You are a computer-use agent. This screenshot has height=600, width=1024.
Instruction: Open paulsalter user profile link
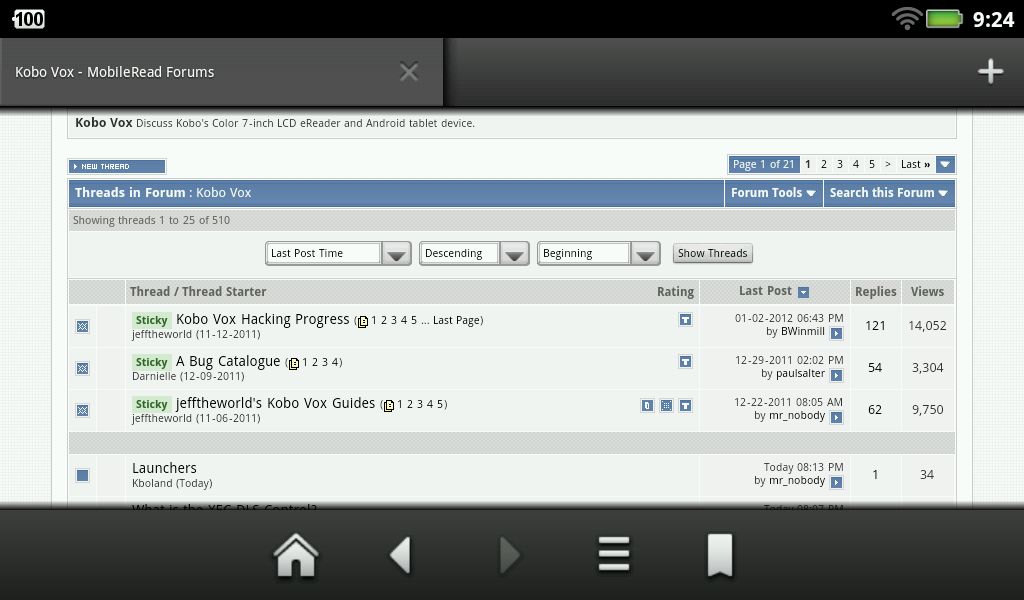(800, 373)
